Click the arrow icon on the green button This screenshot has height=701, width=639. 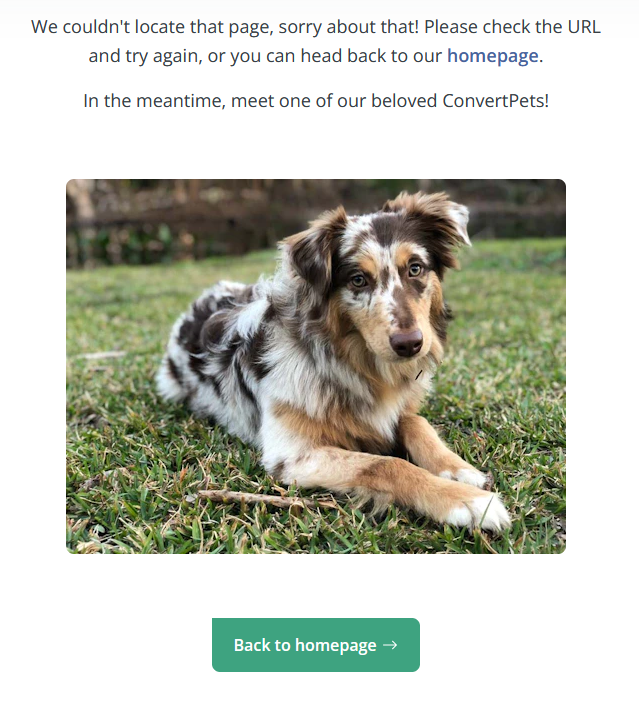click(390, 645)
